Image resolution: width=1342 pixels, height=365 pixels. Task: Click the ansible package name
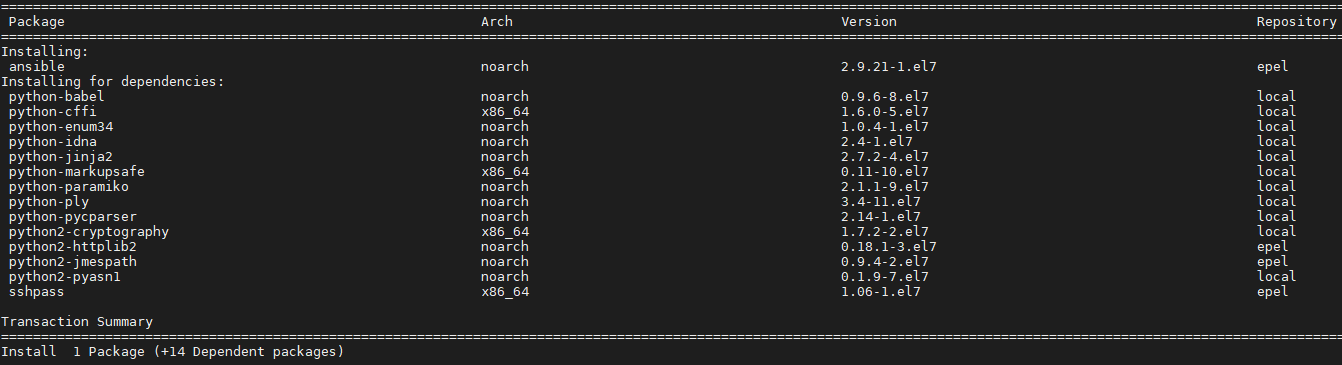coord(37,67)
